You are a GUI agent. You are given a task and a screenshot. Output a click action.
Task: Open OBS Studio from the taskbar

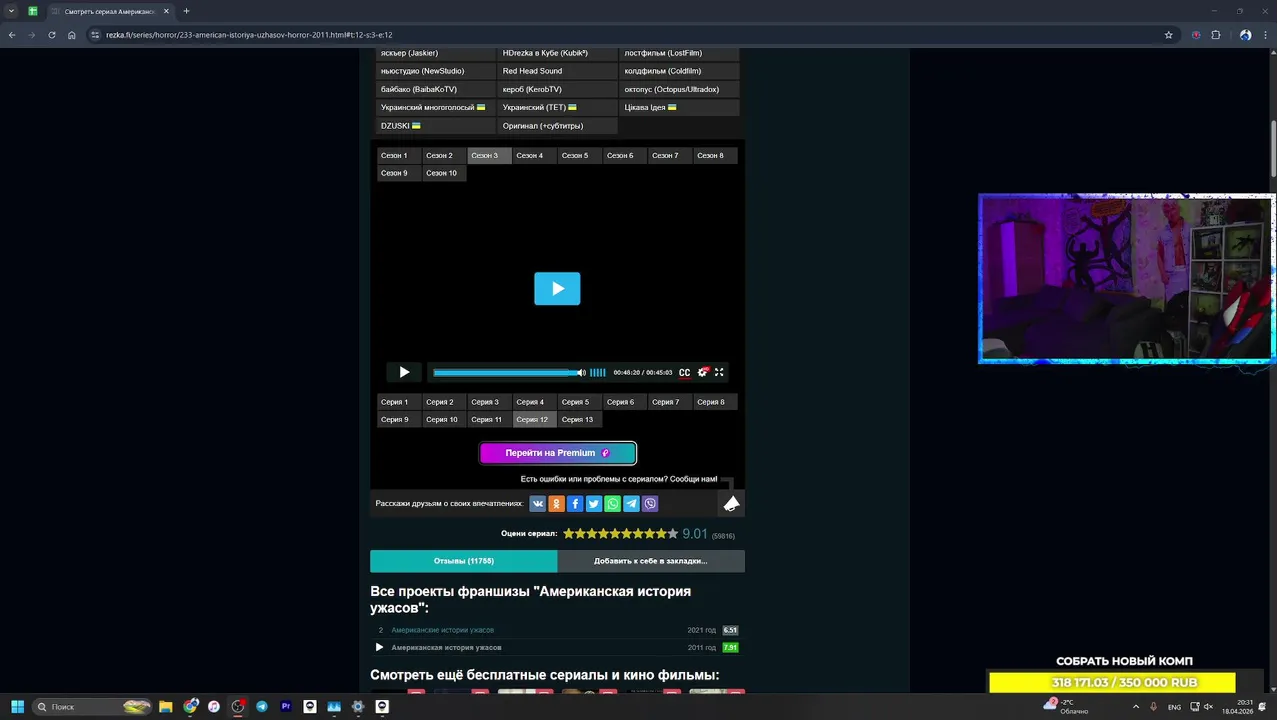238,706
